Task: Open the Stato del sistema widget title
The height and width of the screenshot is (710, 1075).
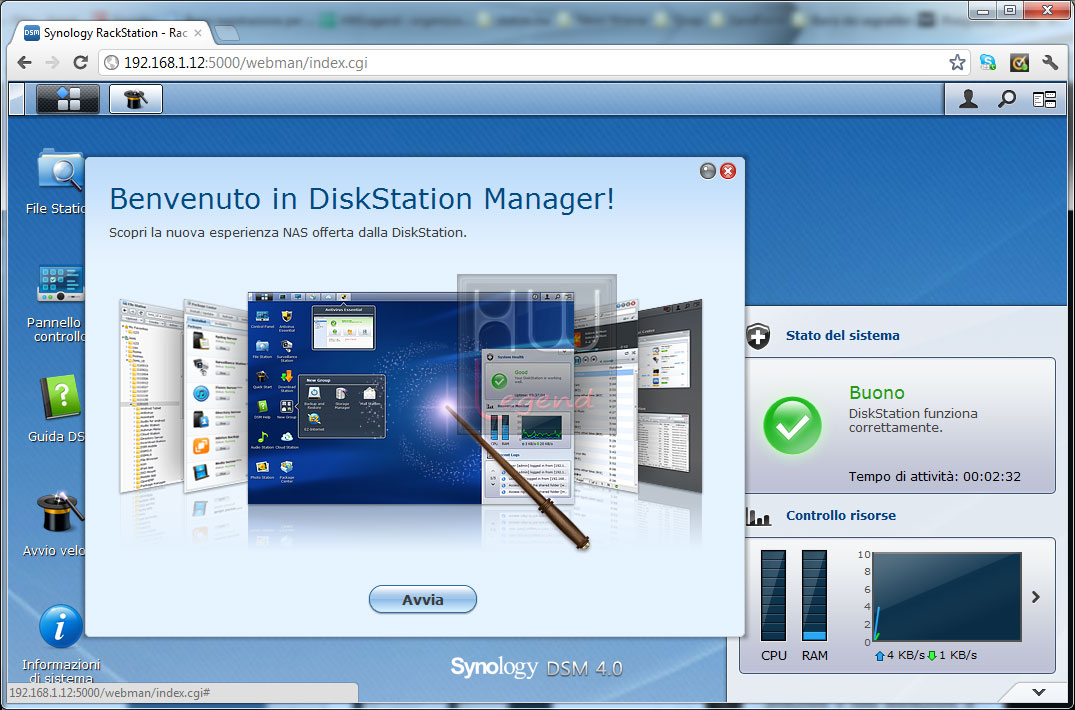Action: coord(843,336)
